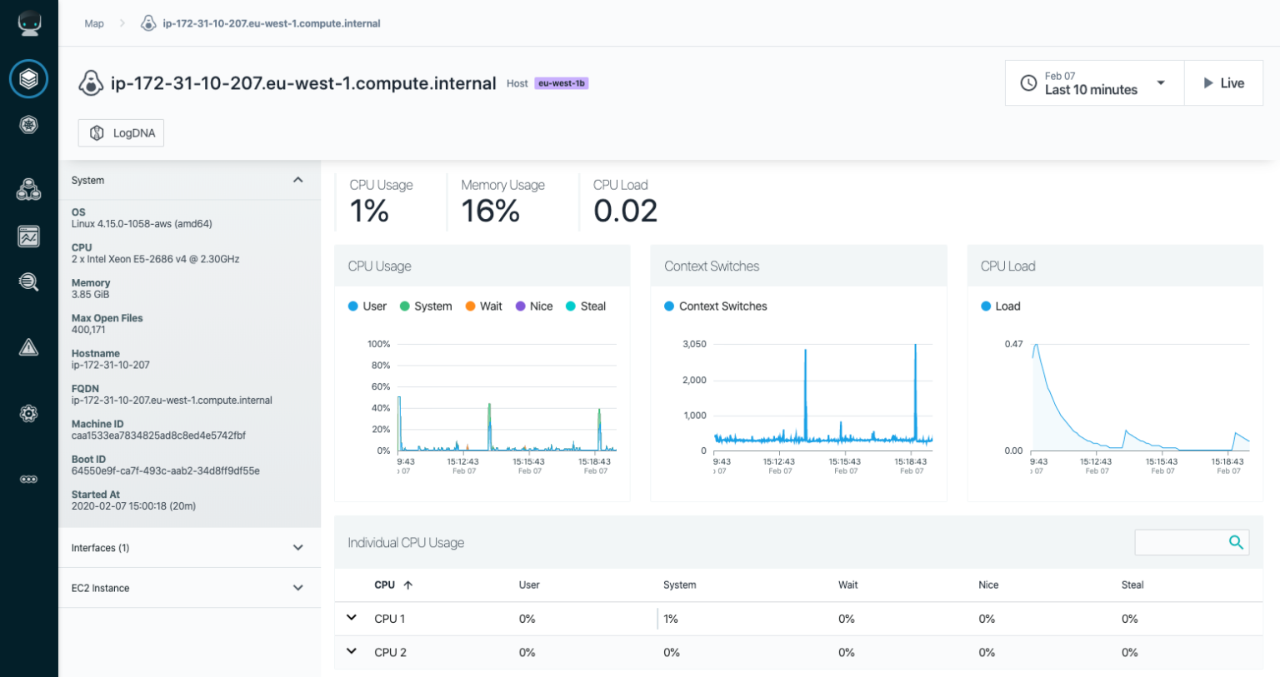Open Alerts via the warning triangle icon
This screenshot has width=1280, height=677.
pyautogui.click(x=28, y=346)
